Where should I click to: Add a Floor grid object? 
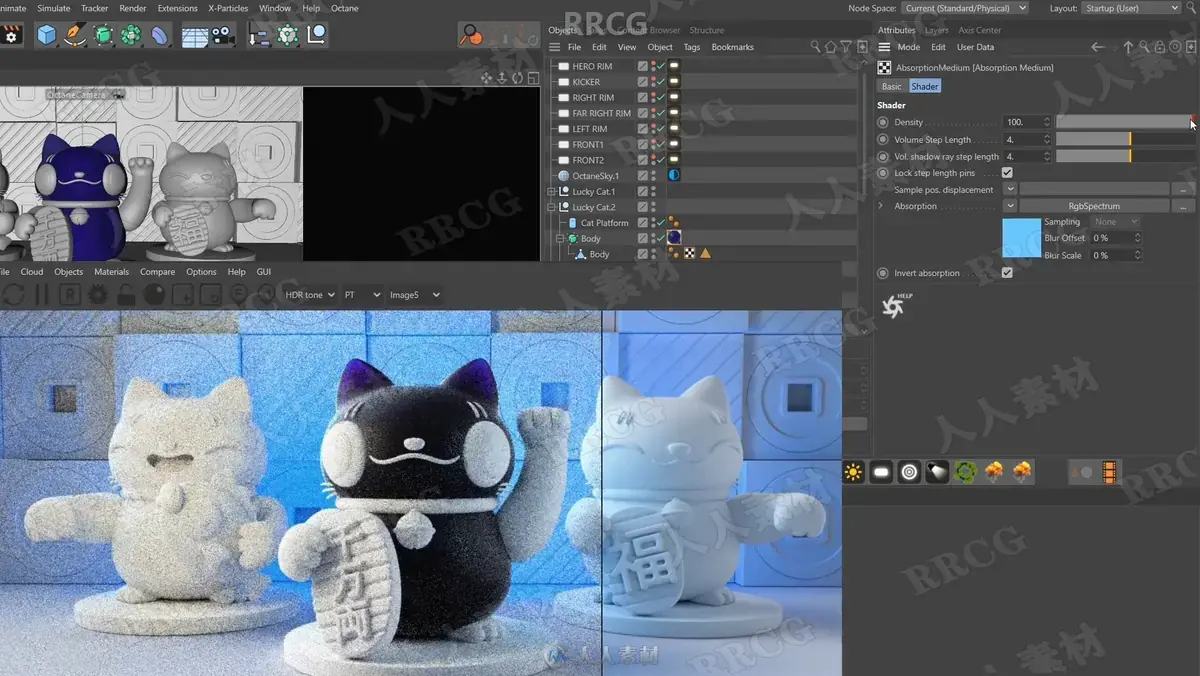(x=194, y=36)
